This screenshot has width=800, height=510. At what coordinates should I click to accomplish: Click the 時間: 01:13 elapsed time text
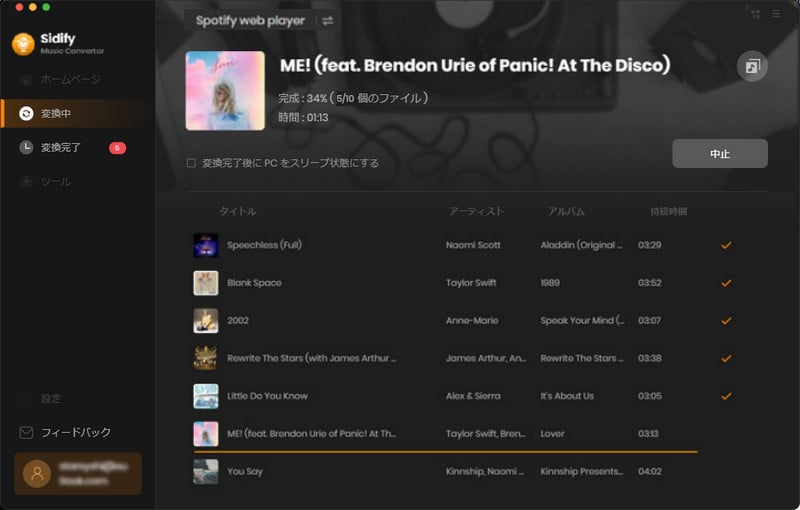coord(303,118)
